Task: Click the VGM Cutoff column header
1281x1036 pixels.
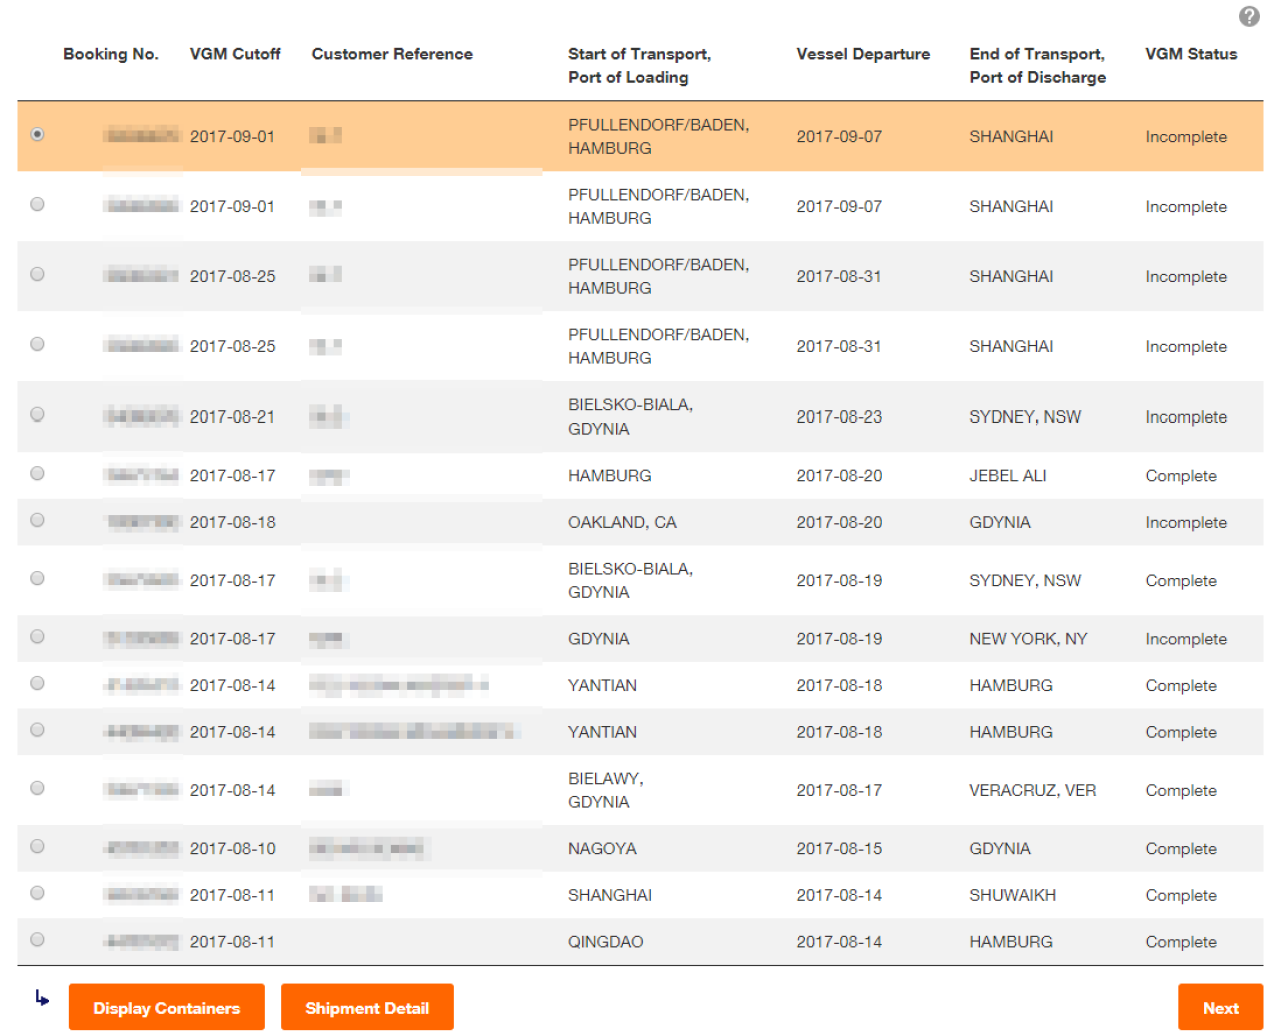Action: (x=235, y=54)
